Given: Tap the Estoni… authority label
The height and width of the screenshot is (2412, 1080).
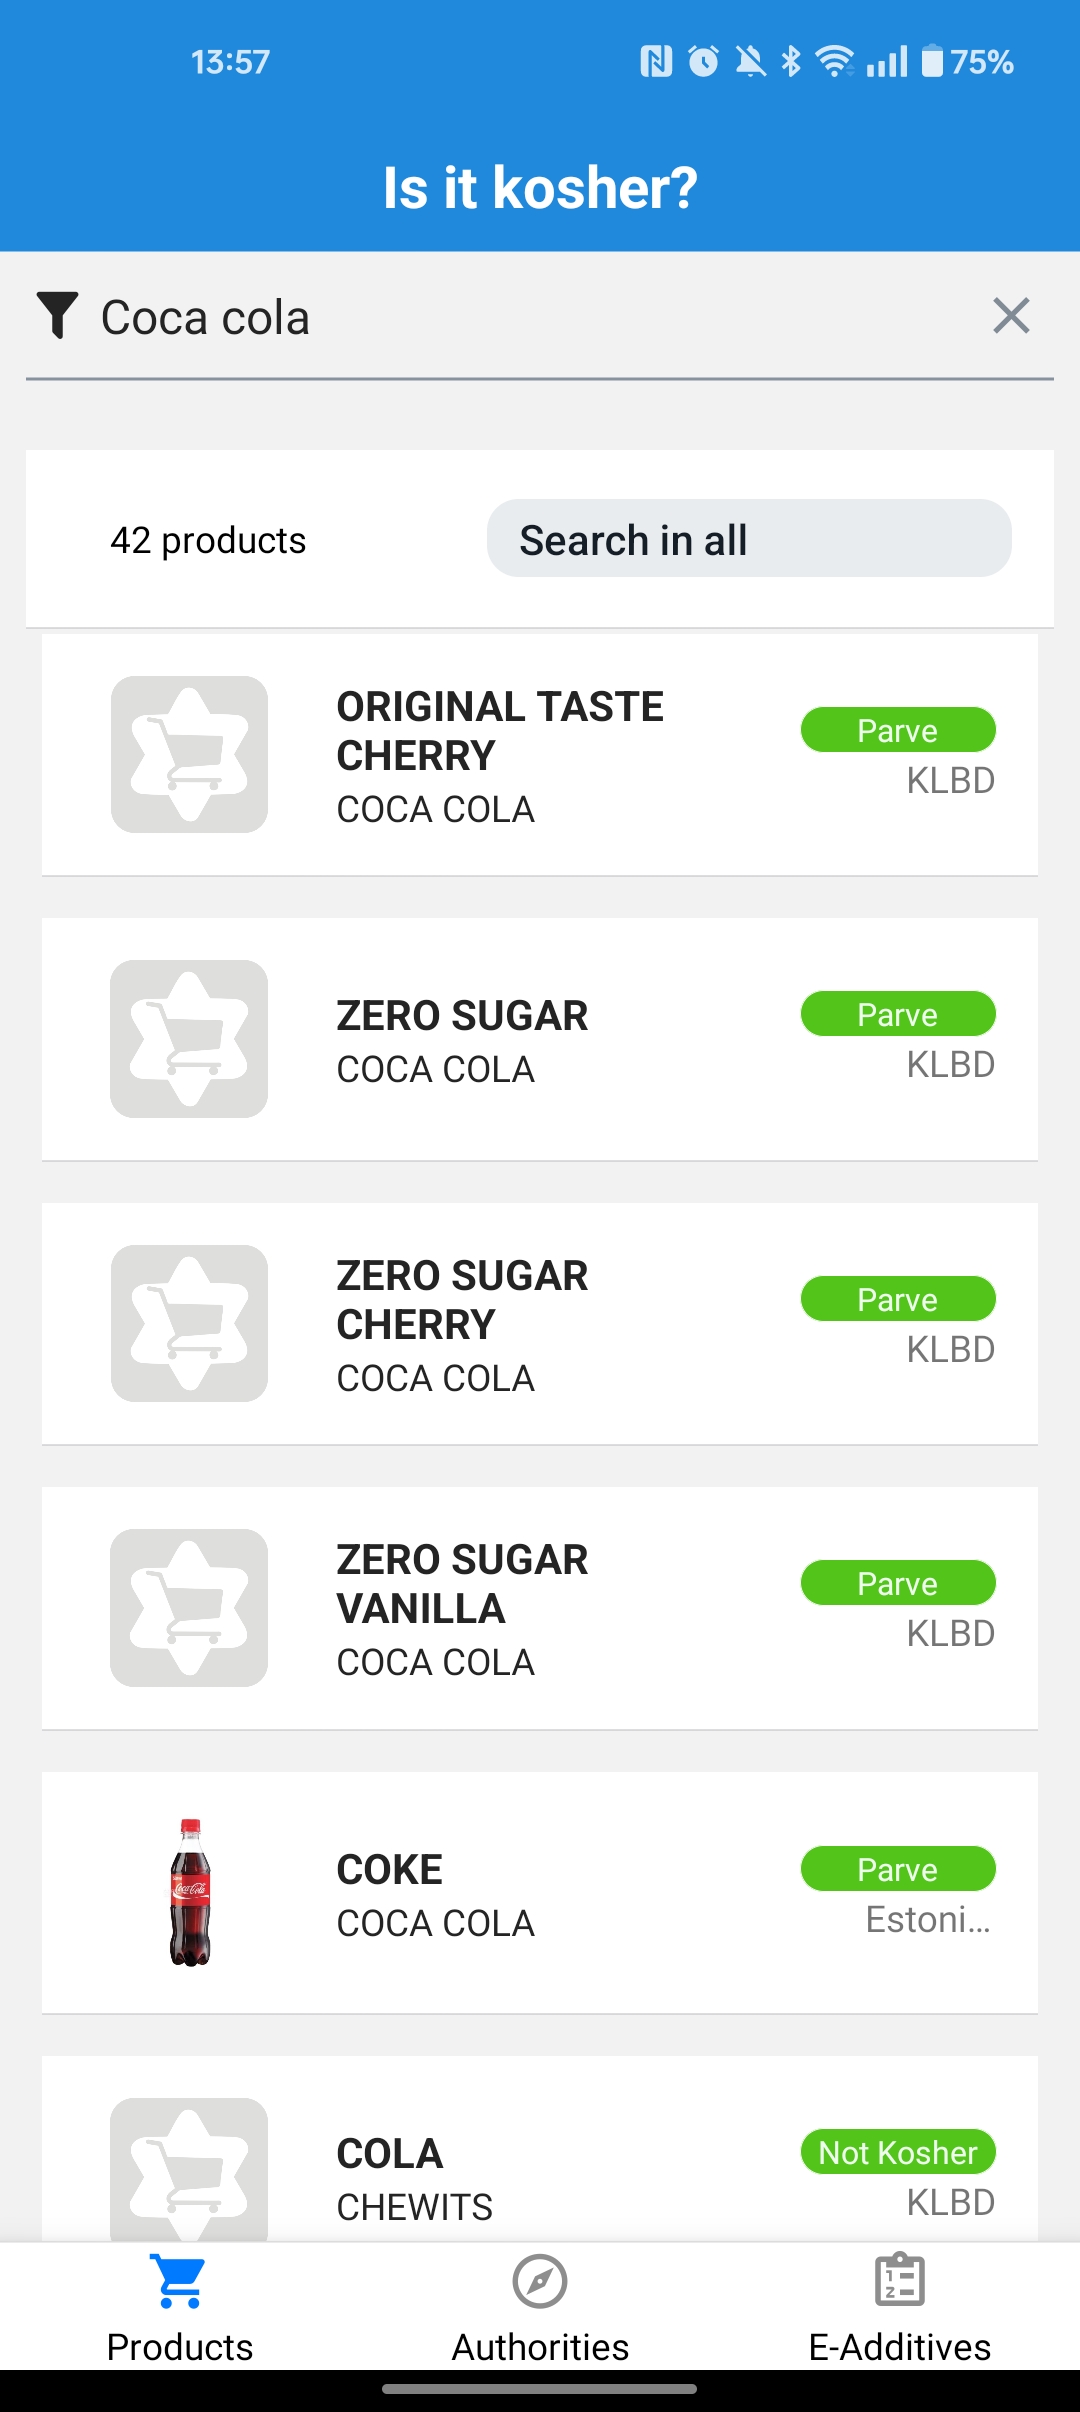Looking at the screenshot, I should [929, 1920].
